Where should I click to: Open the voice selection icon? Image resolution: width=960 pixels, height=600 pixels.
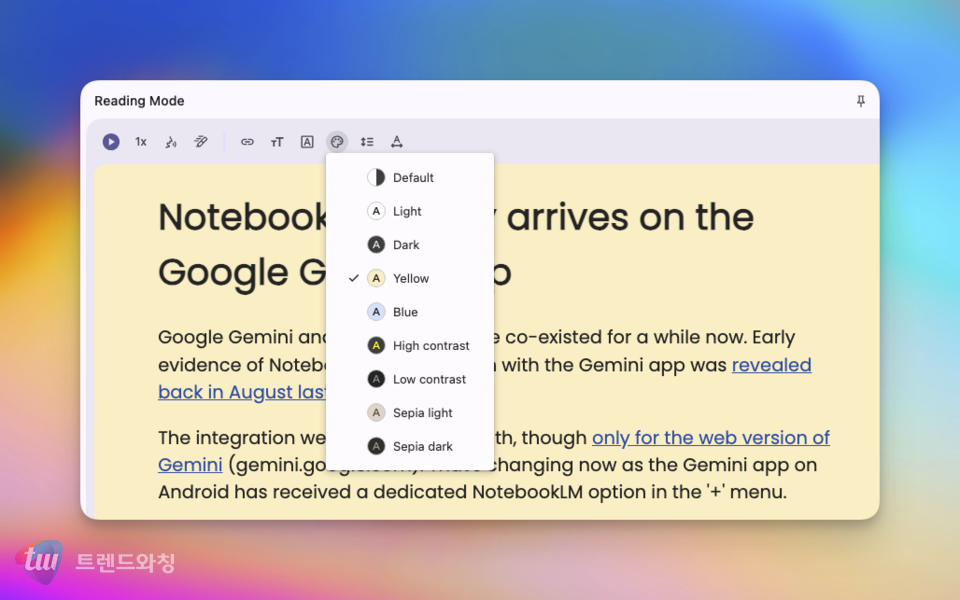[x=171, y=142]
